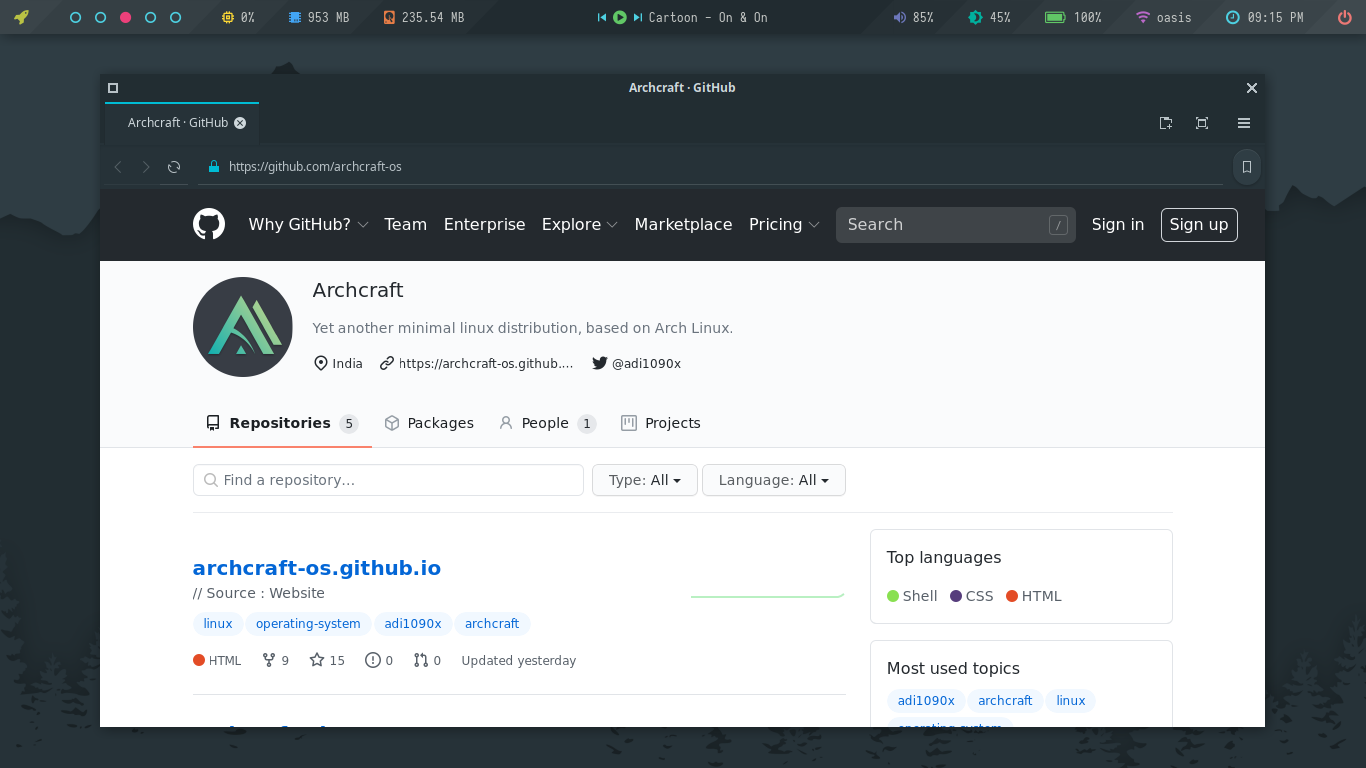The height and width of the screenshot is (768, 1366).
Task: Click the CSS language in Top languages
Action: [972, 596]
